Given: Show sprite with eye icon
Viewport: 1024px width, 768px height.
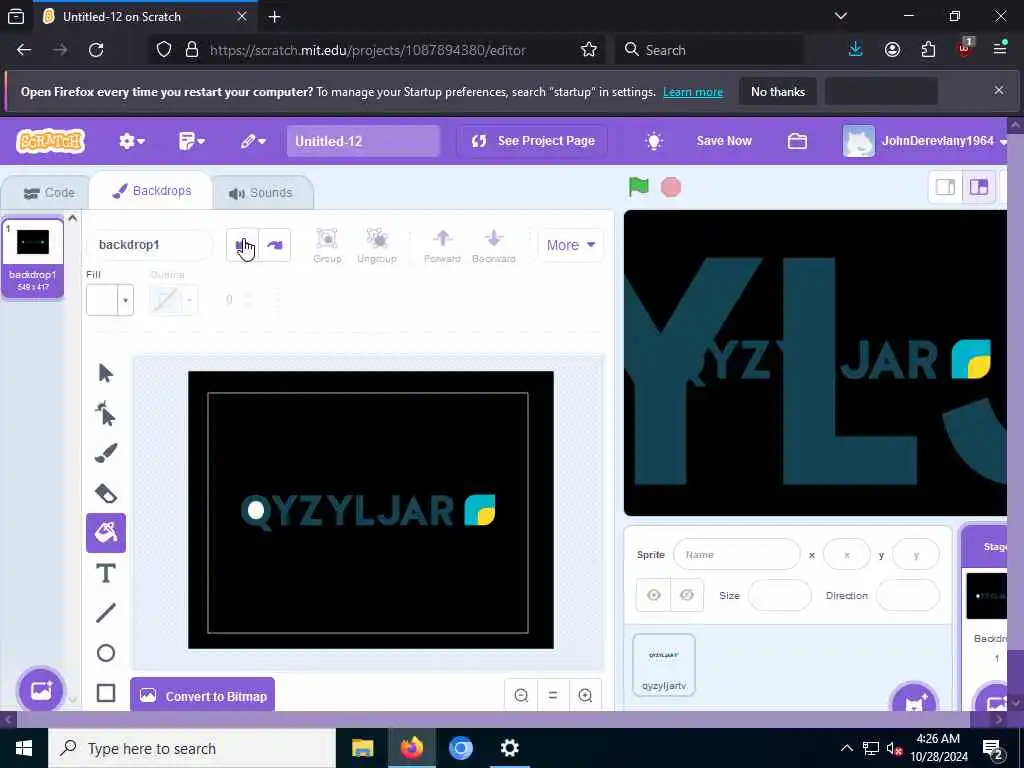Looking at the screenshot, I should (x=654, y=595).
